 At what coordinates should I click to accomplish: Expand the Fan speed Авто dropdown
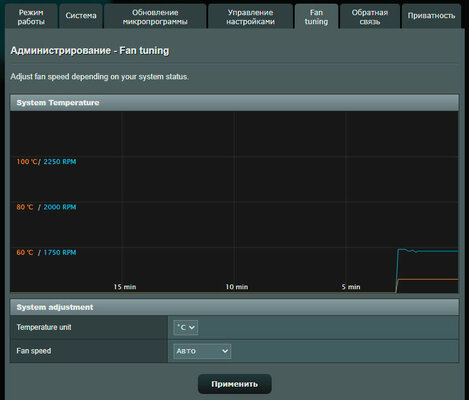202,351
